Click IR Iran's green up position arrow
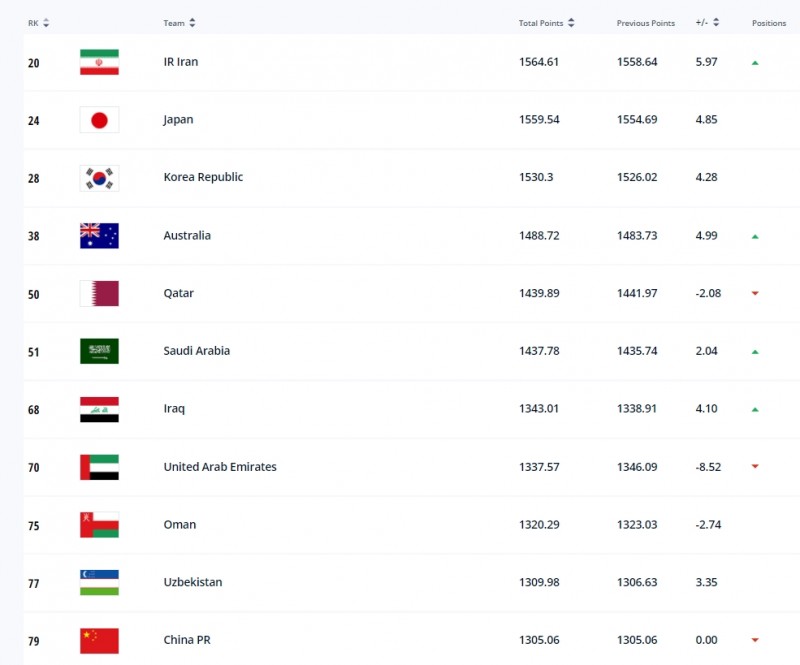The image size is (800, 665). 755,62
